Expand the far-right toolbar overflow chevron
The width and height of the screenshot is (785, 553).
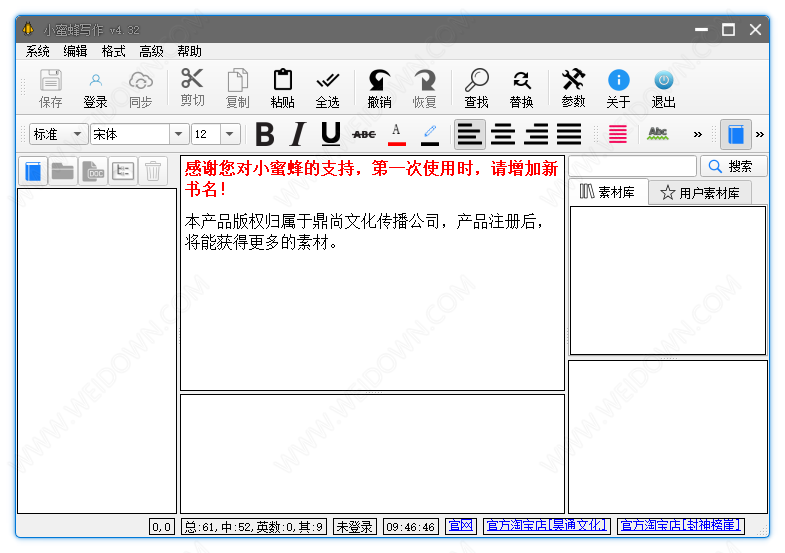pyautogui.click(x=760, y=134)
